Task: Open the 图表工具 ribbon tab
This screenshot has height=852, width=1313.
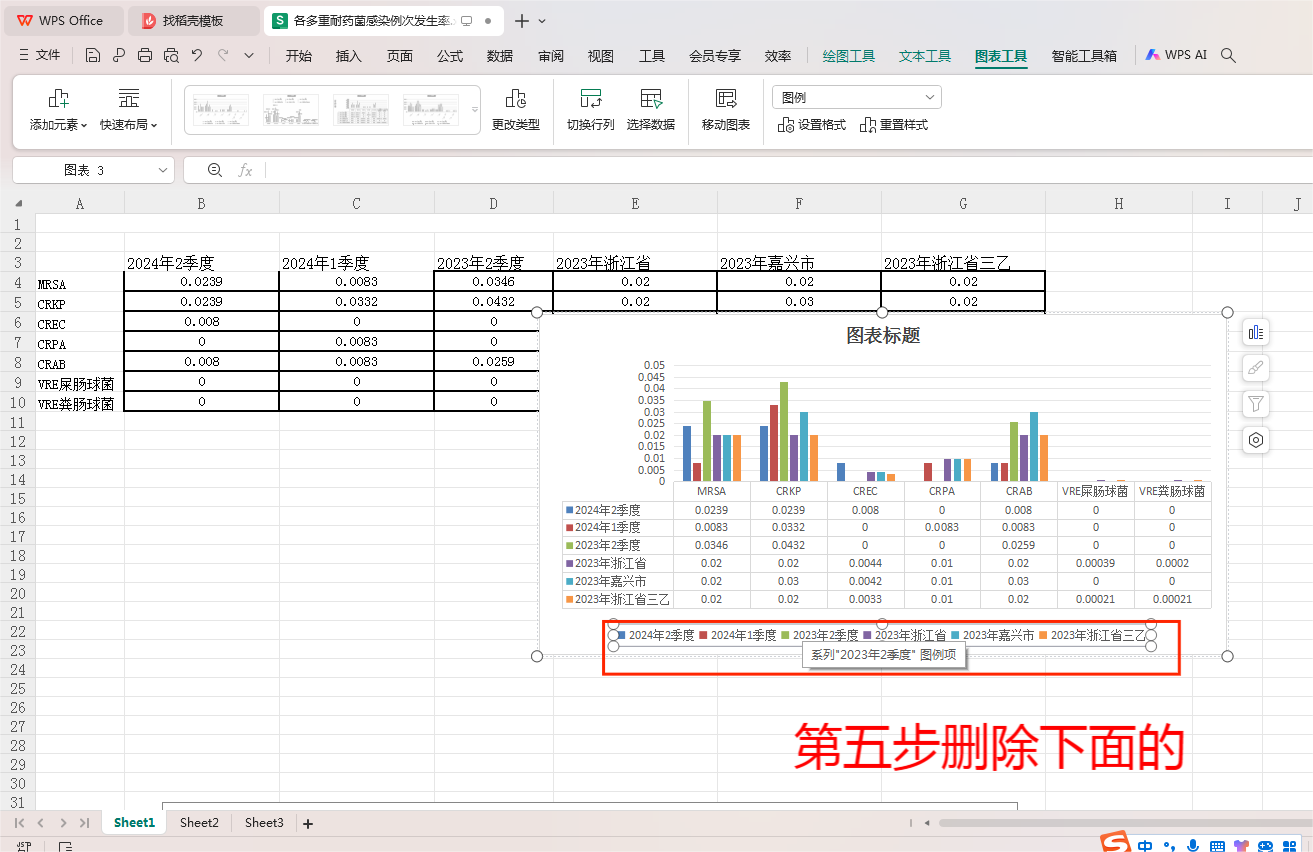Action: [1000, 56]
